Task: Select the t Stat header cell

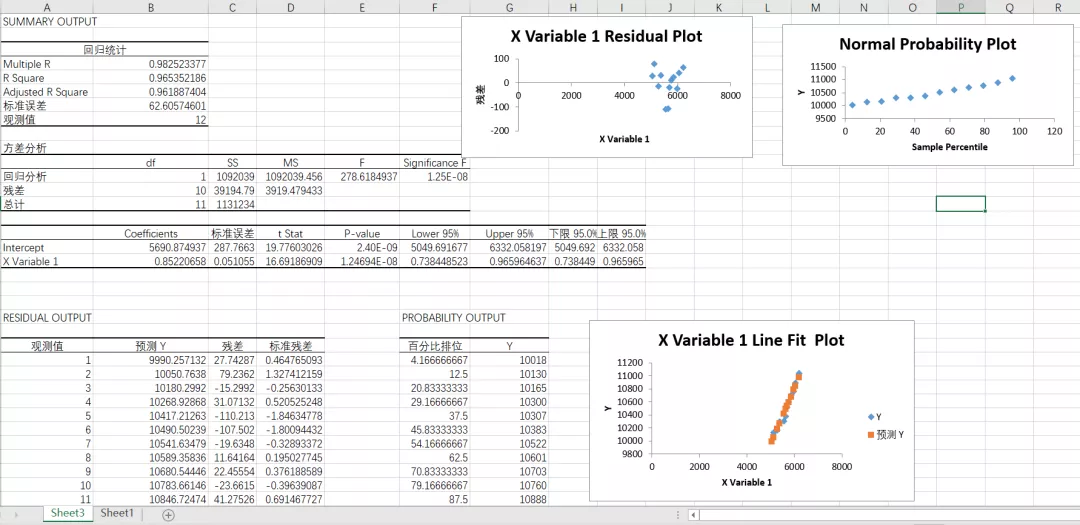Action: tap(290, 234)
